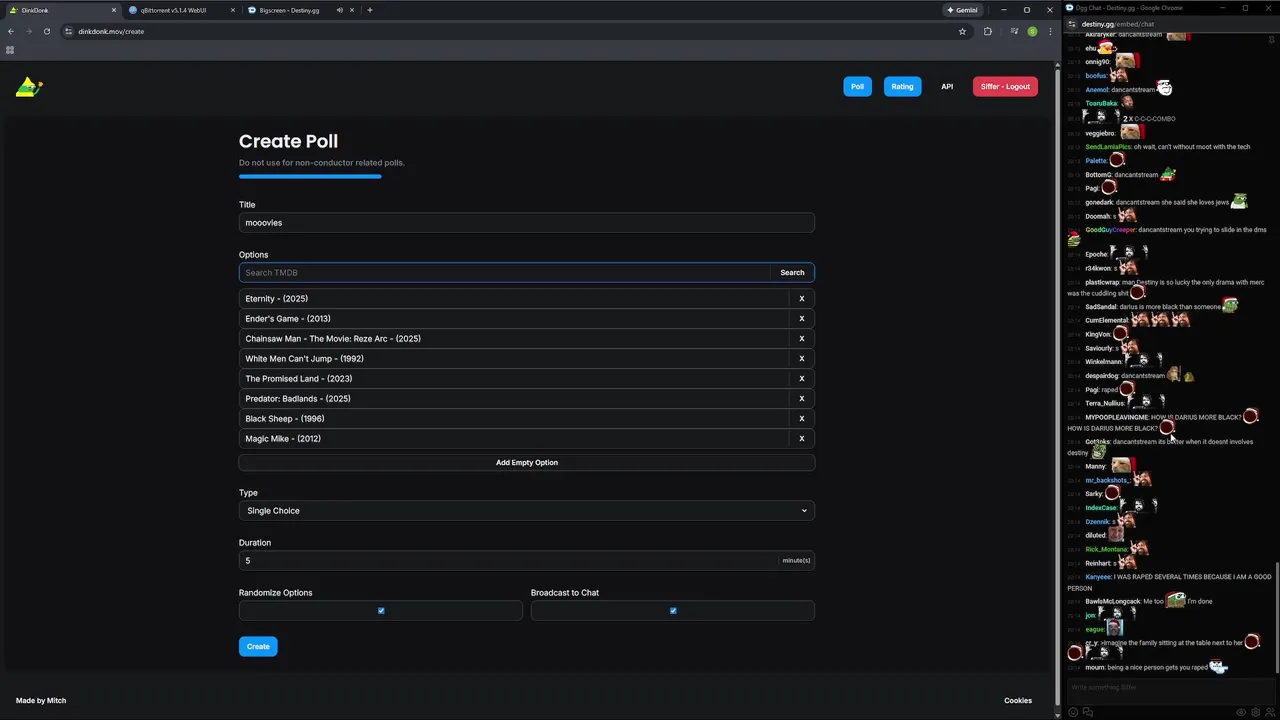
Task: Open whispers icon in chat window
Action: (1088, 712)
